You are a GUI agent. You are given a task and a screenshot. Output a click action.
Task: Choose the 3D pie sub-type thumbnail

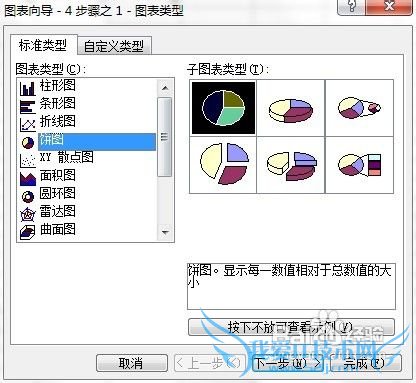(291, 108)
